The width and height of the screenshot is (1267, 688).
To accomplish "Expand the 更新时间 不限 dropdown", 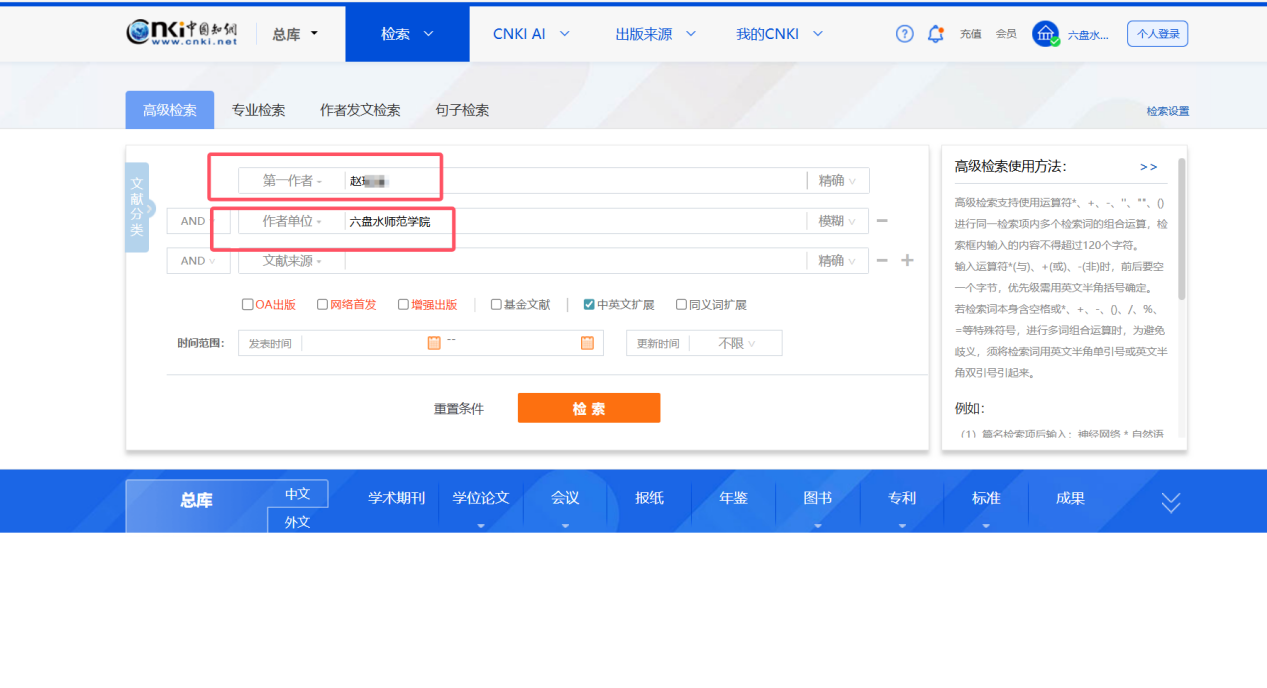I will coord(736,344).
